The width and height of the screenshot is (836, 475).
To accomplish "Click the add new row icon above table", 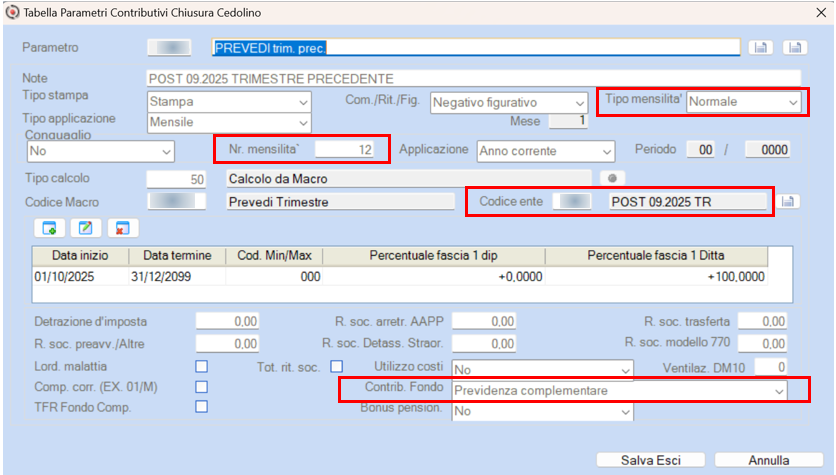I will (50, 228).
